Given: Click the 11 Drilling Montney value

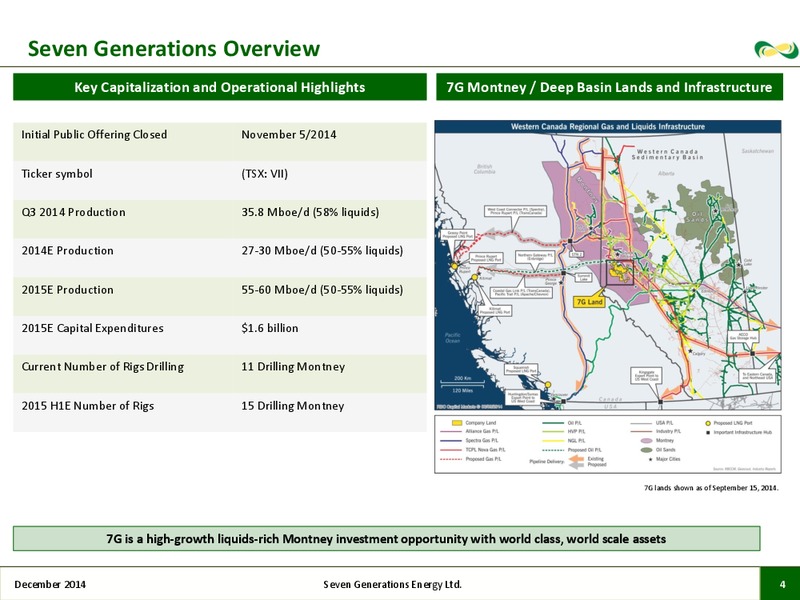Looking at the screenshot, I should [x=293, y=367].
